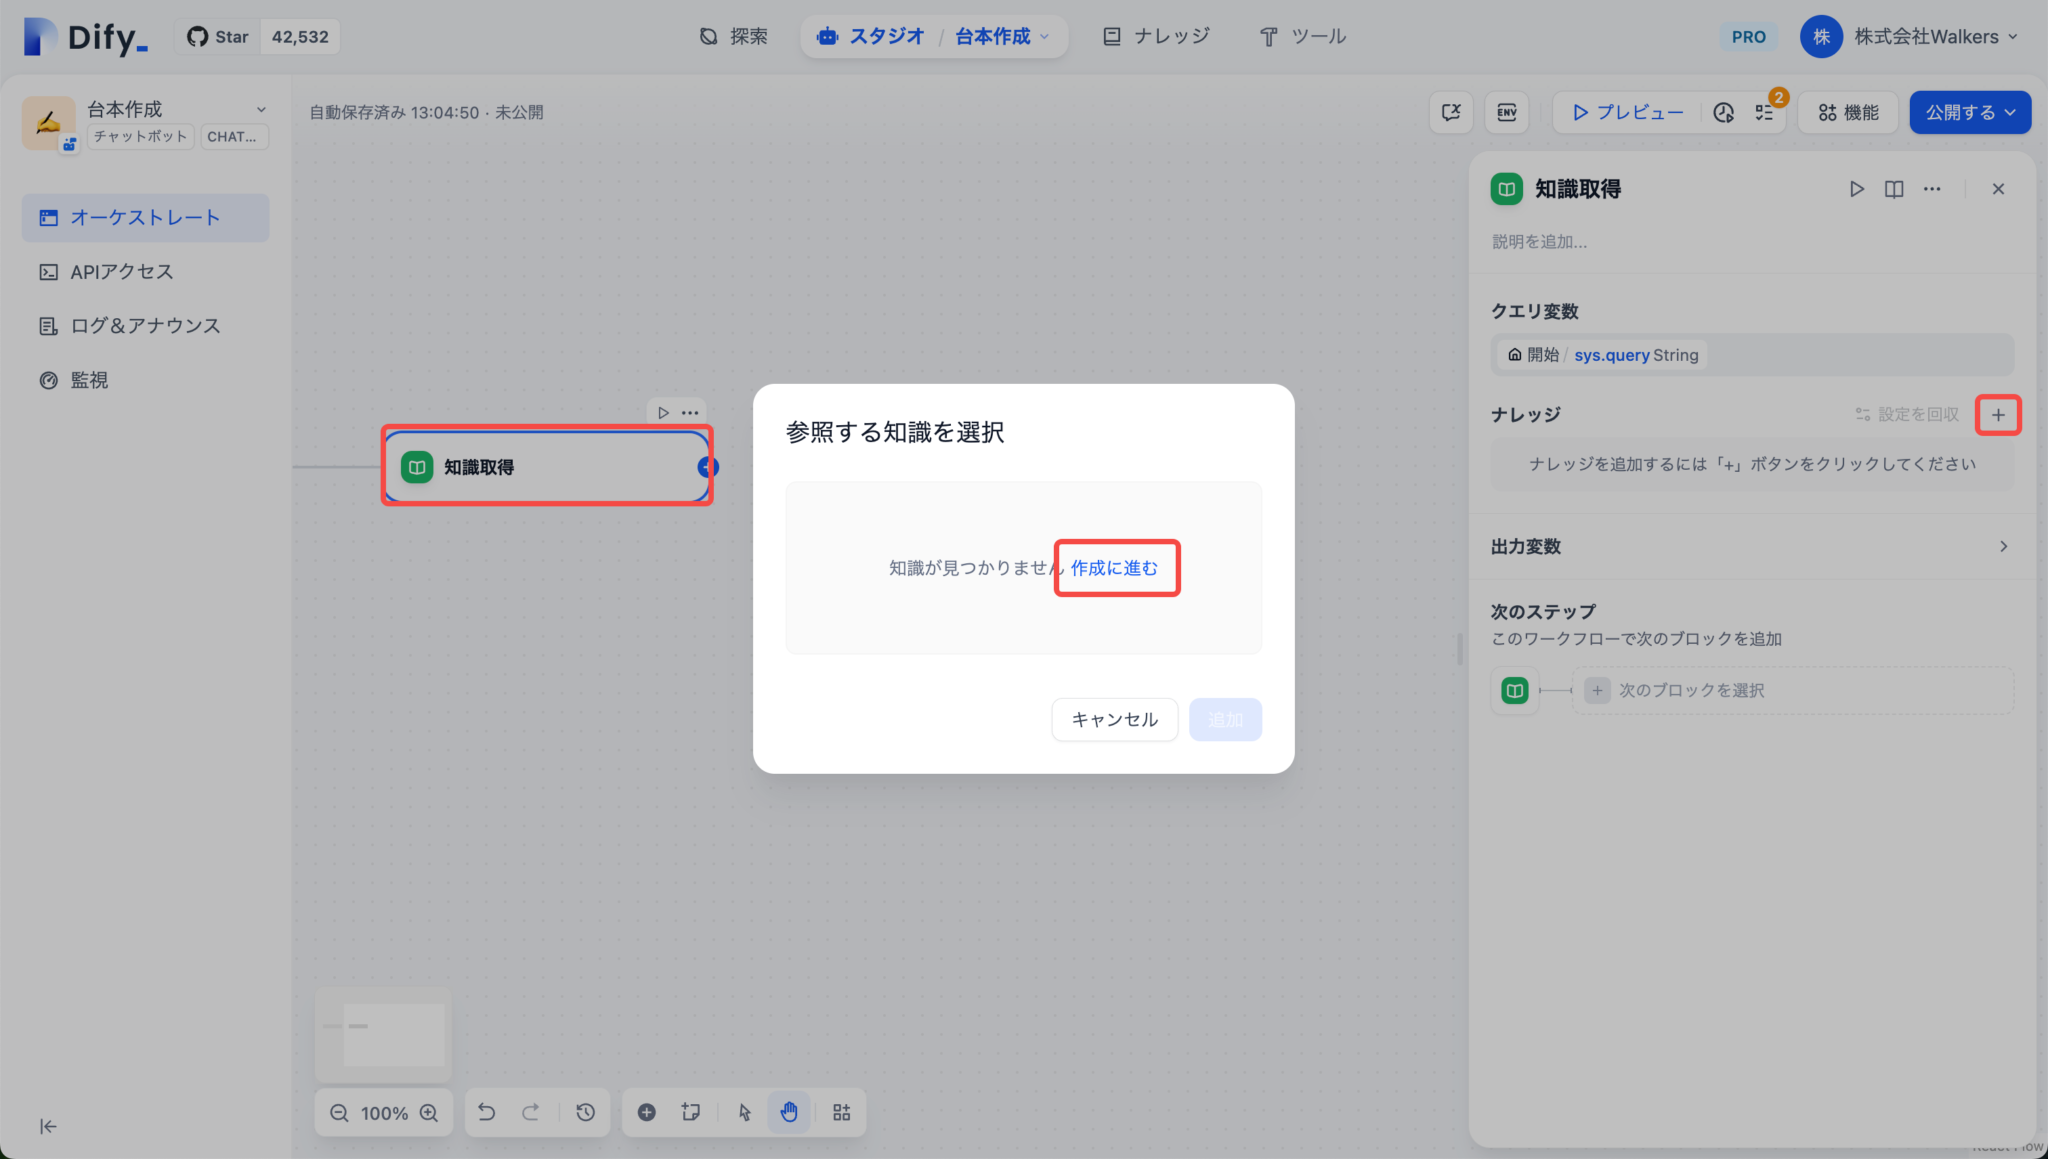The image size is (2048, 1159).
Task: Click the 作成に進む link in the dialog
Action: click(1116, 567)
